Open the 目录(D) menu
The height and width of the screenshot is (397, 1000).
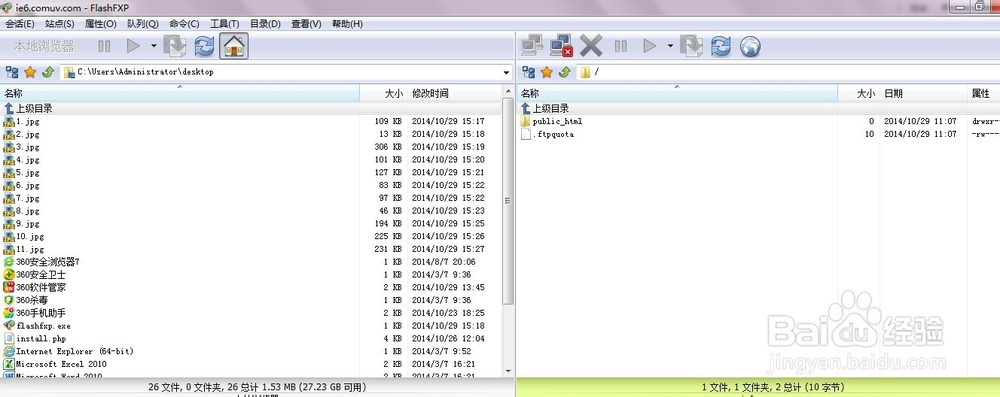click(x=265, y=24)
